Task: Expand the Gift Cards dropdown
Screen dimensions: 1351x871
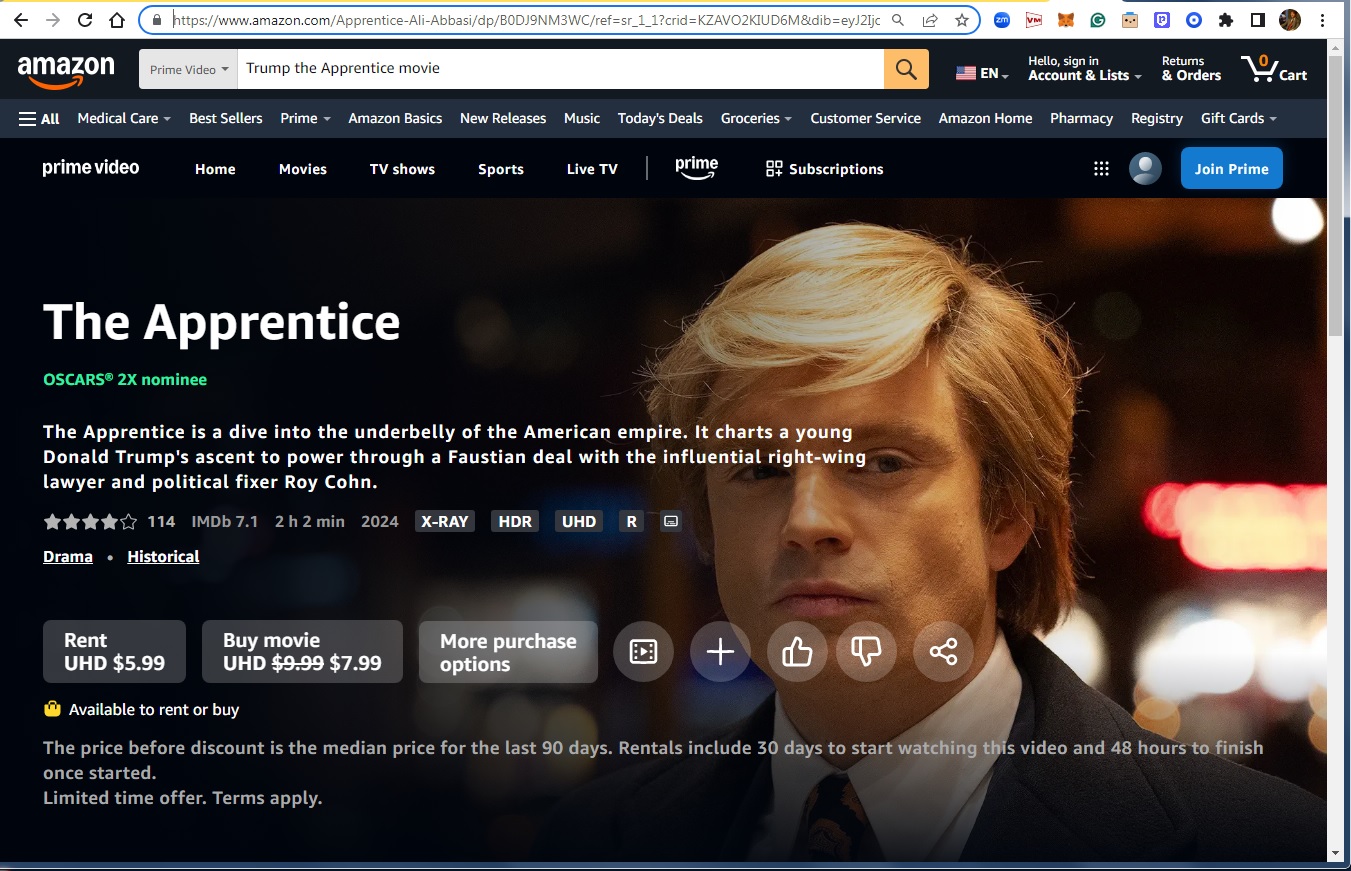Action: click(1239, 118)
